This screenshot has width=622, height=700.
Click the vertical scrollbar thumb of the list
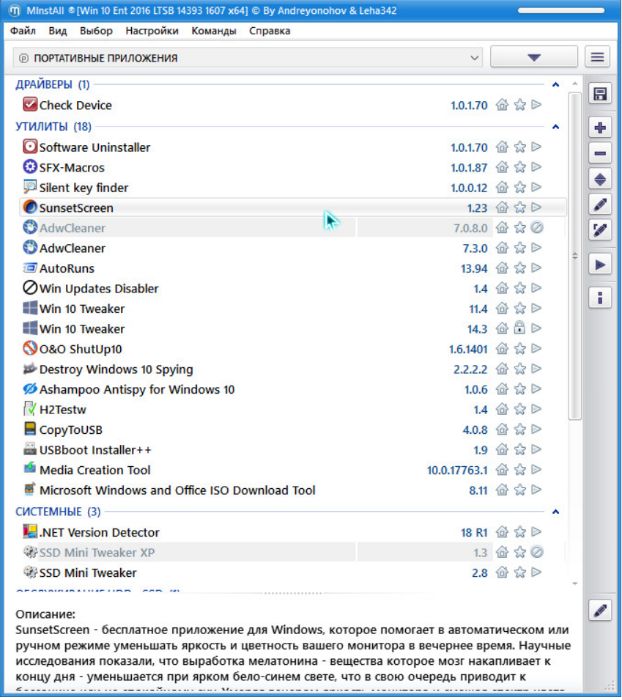click(575, 256)
